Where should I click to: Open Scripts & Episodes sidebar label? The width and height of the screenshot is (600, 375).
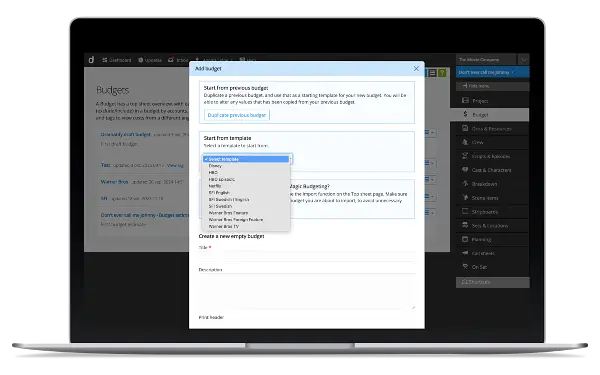491,157
